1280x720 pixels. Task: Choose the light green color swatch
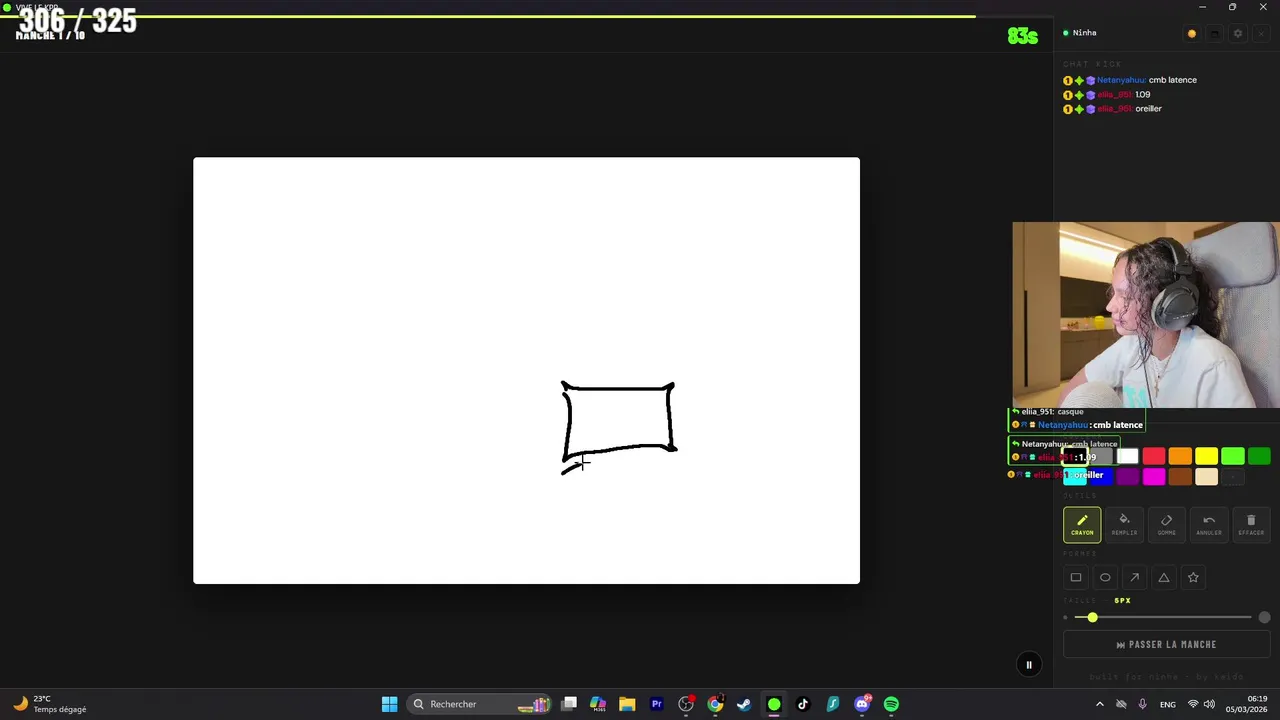(x=1233, y=457)
